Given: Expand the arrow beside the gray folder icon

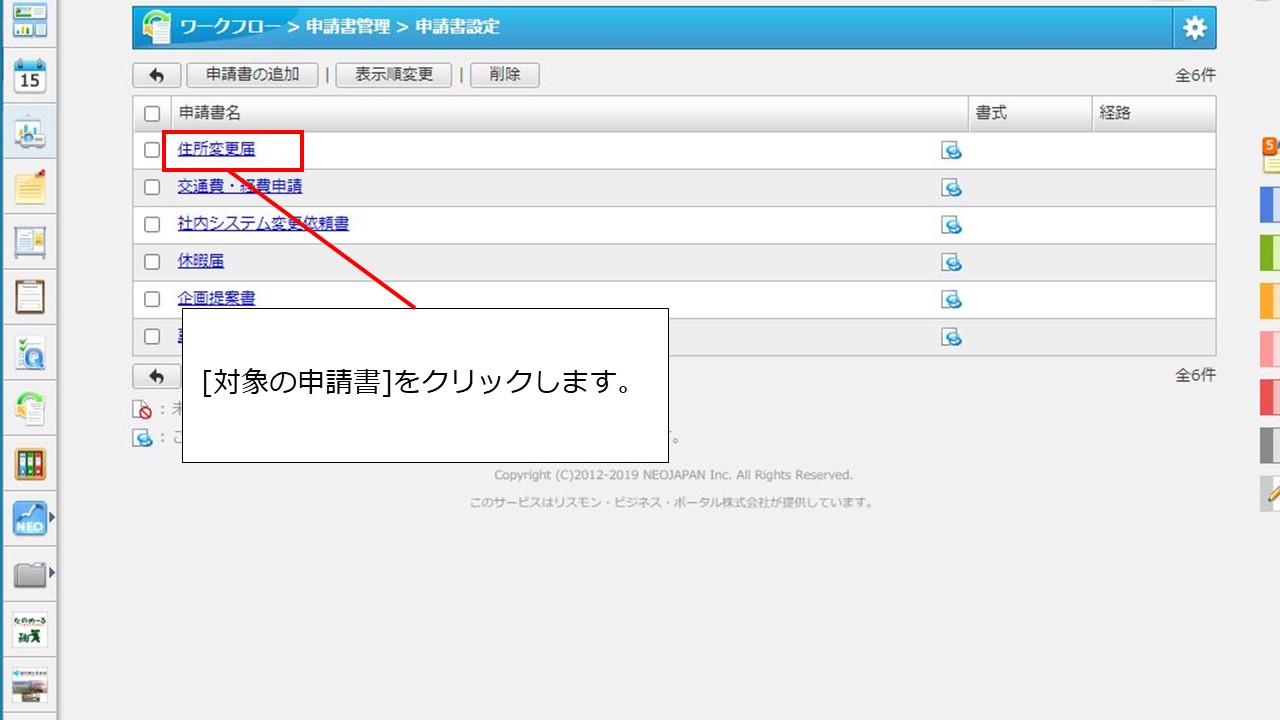Looking at the screenshot, I should click(51, 574).
